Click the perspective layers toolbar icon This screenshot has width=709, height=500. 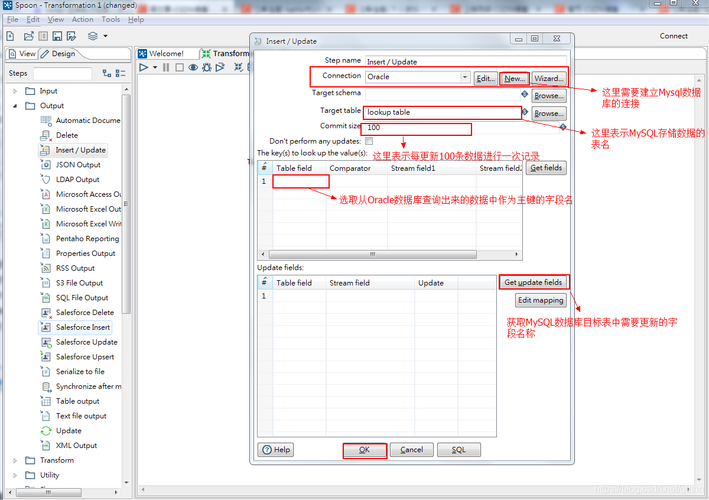(x=93, y=36)
